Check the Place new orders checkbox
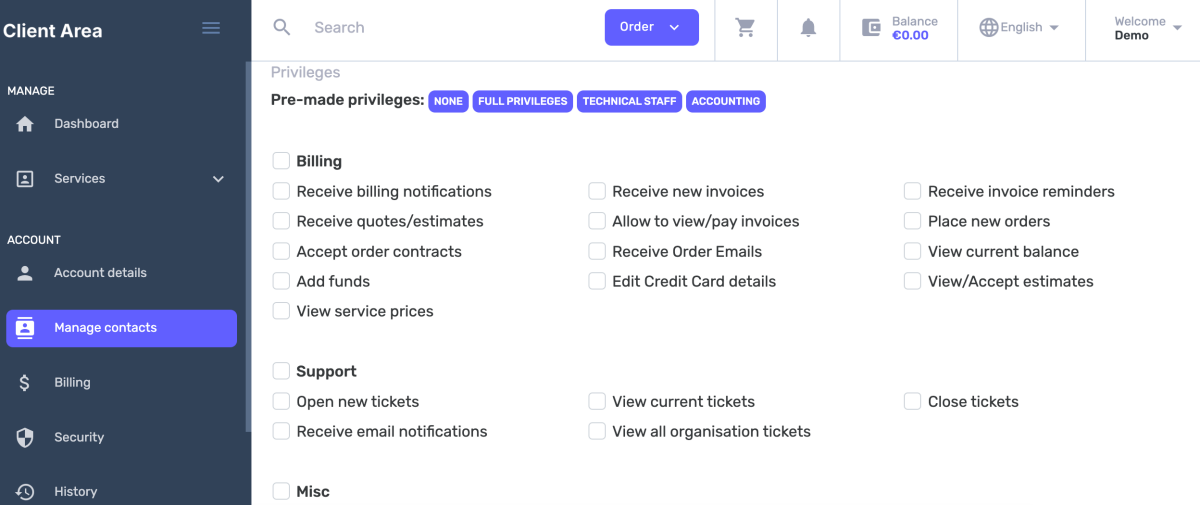The height and width of the screenshot is (505, 1200). tap(912, 221)
